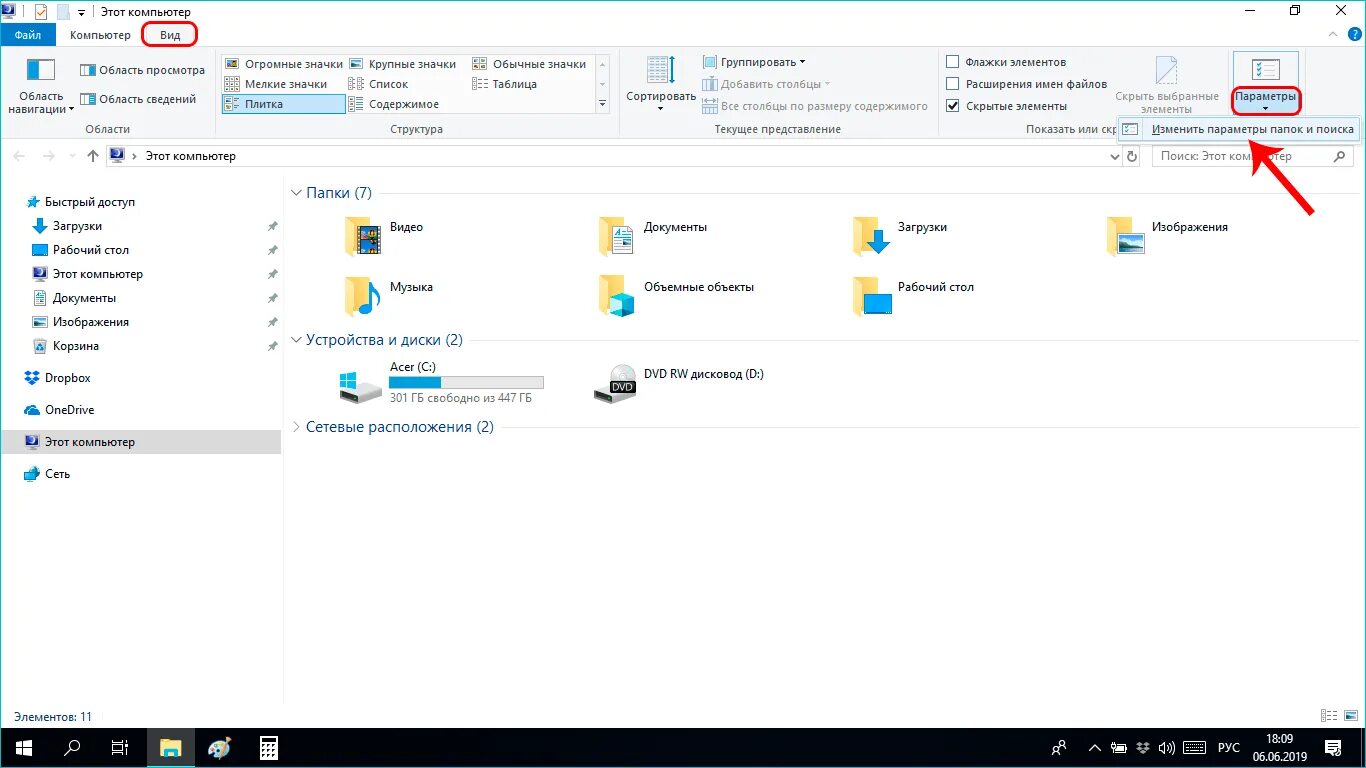Toggle Область просмотра preview pane
This screenshot has height=768, width=1366.
(x=142, y=70)
